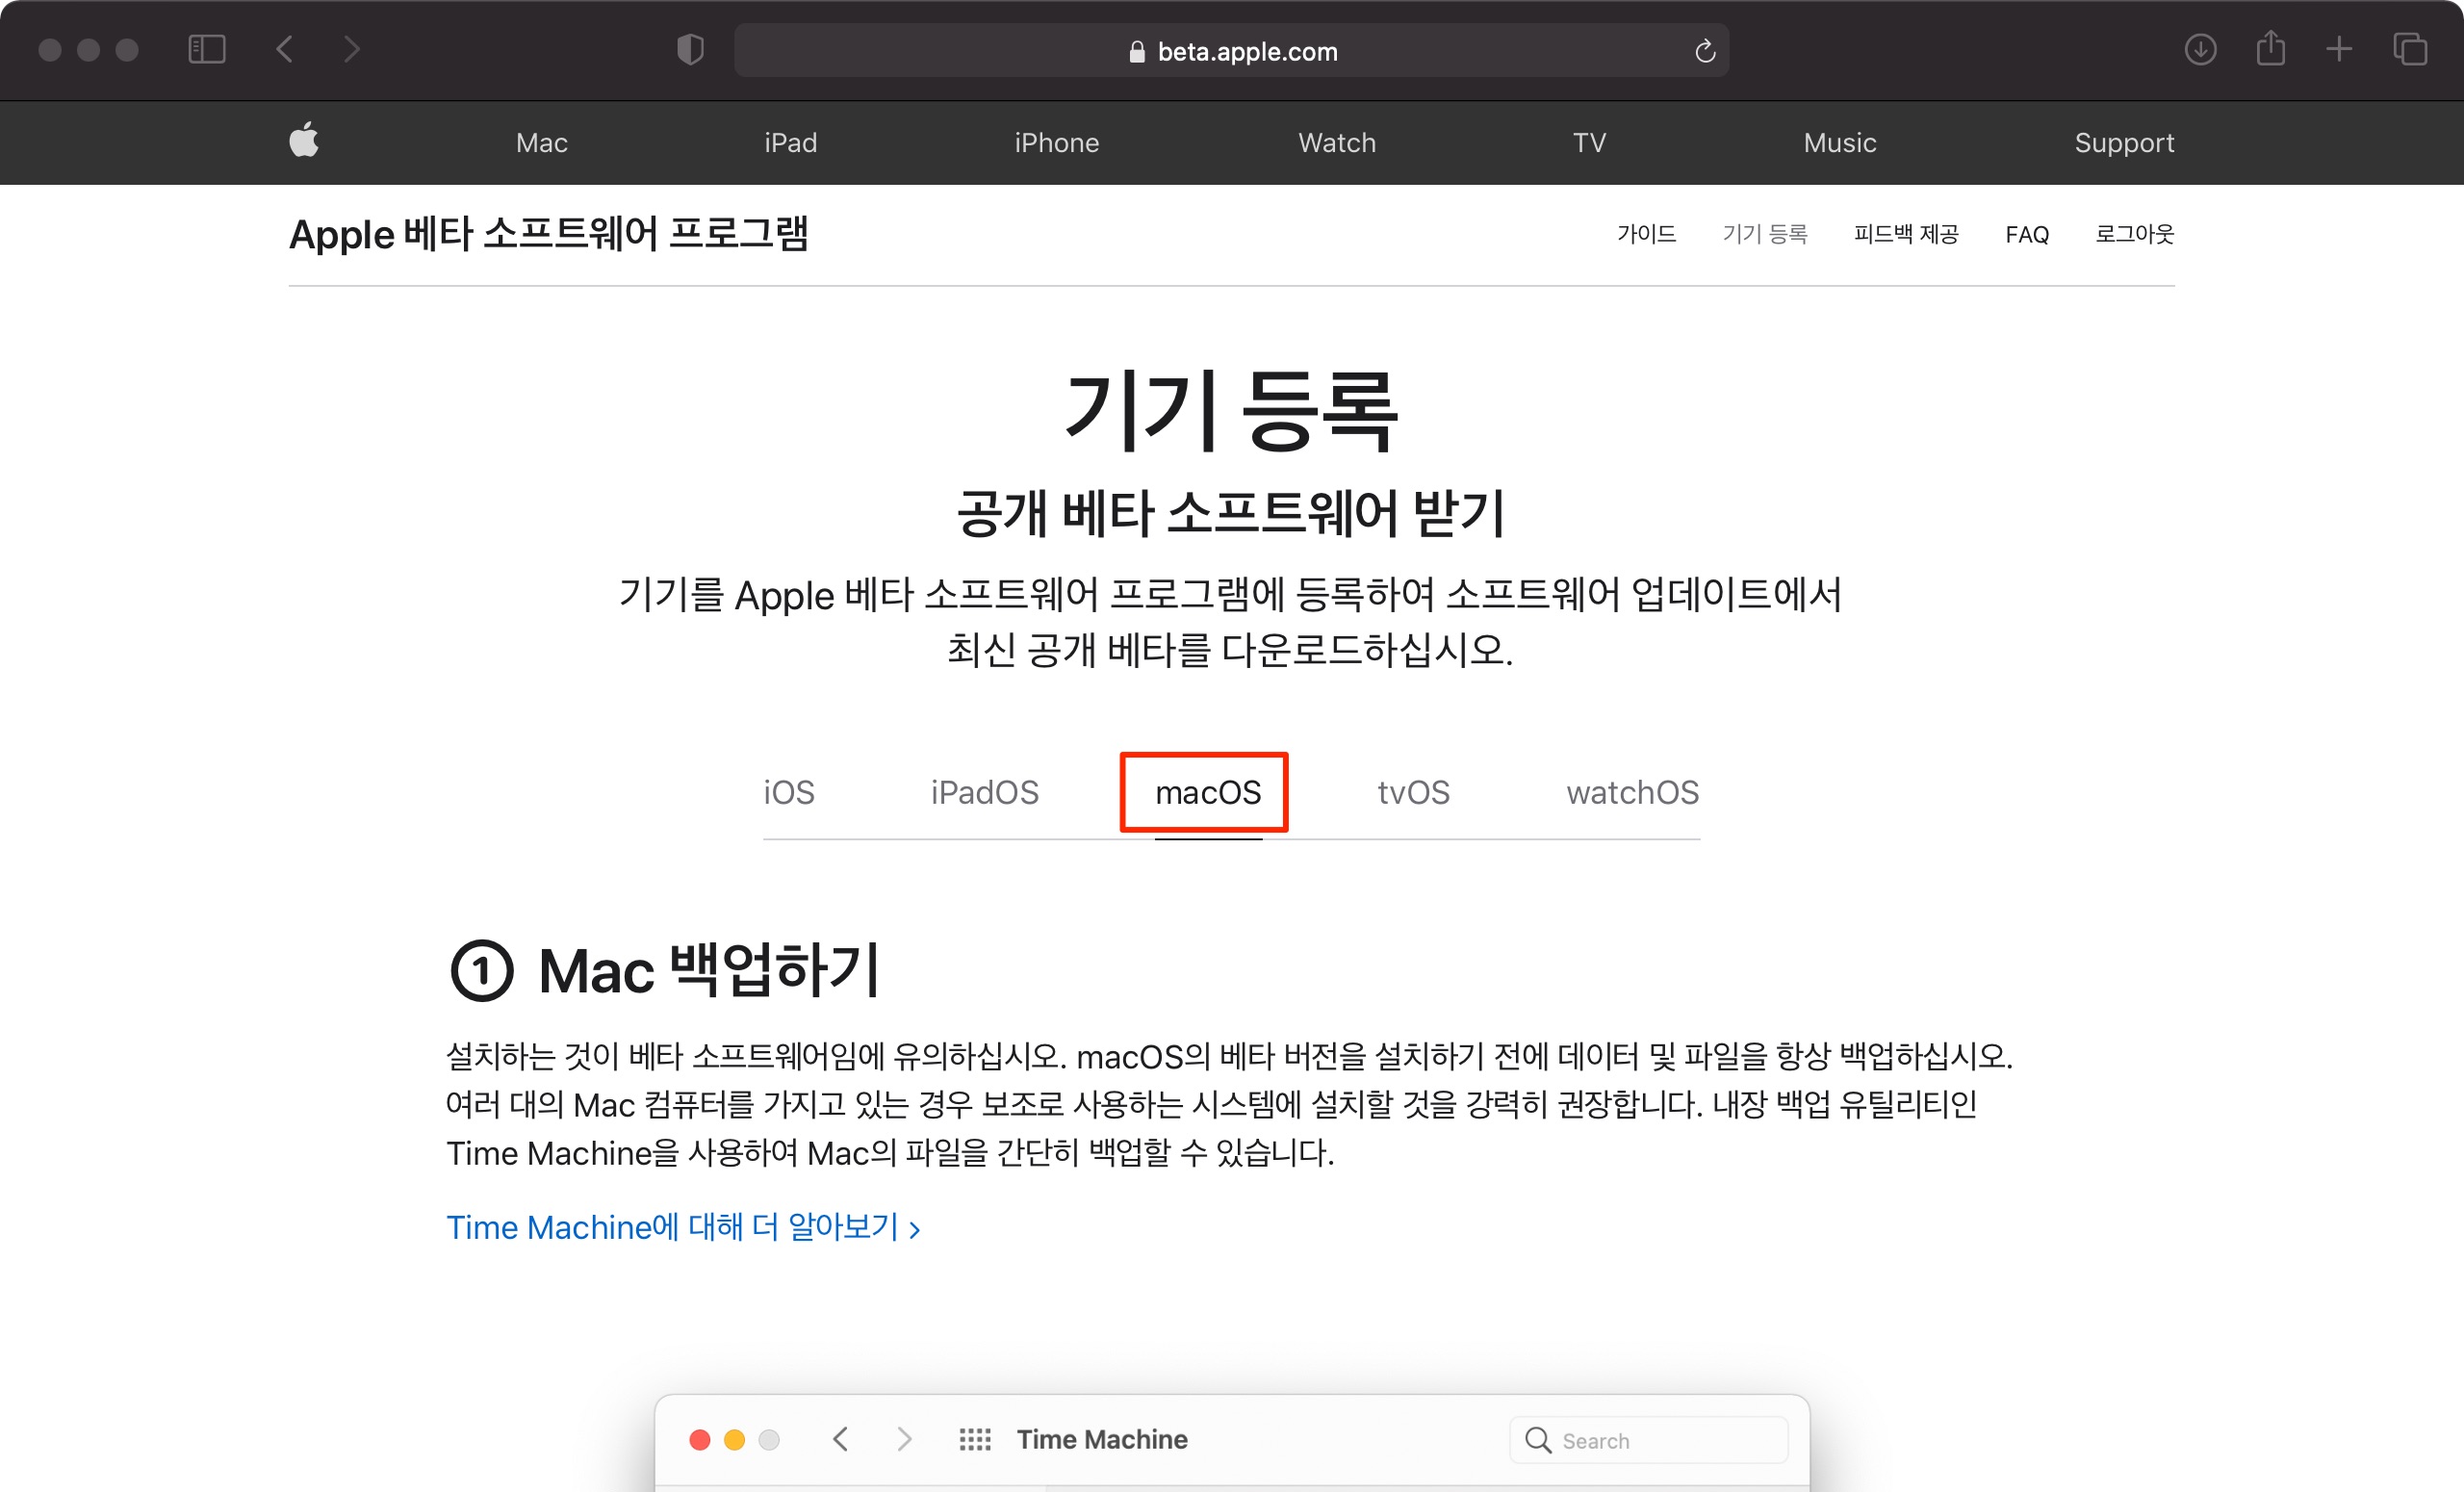This screenshot has width=2464, height=1492.
Task: Go back to previous page
Action: pos(285,49)
